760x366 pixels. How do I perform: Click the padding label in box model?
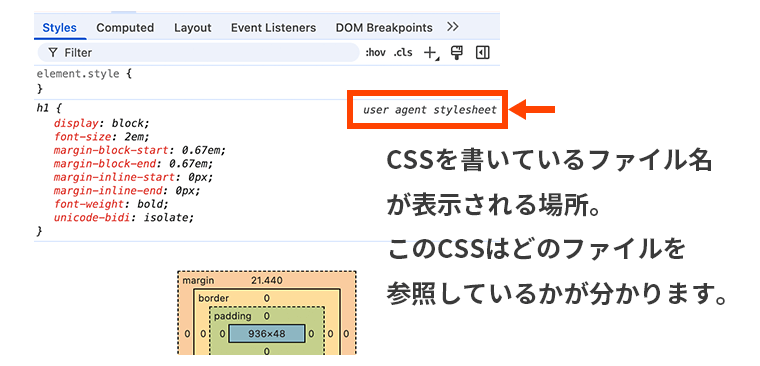click(x=232, y=316)
